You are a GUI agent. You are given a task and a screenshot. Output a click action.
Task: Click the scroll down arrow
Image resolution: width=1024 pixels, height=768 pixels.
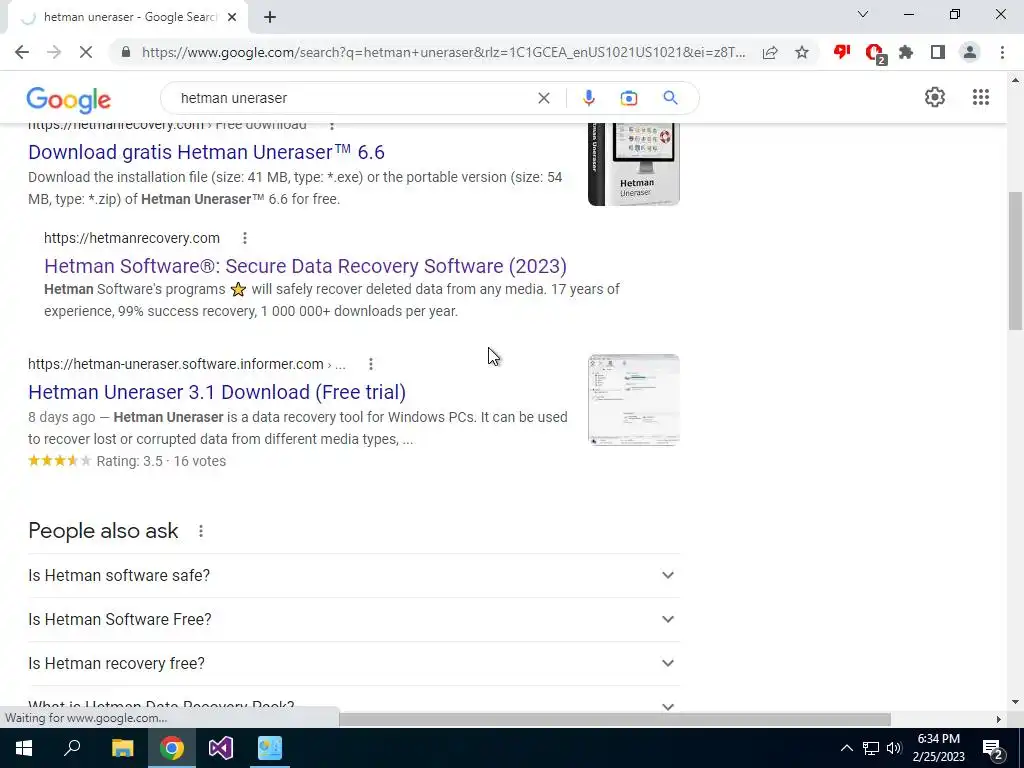(x=1015, y=703)
